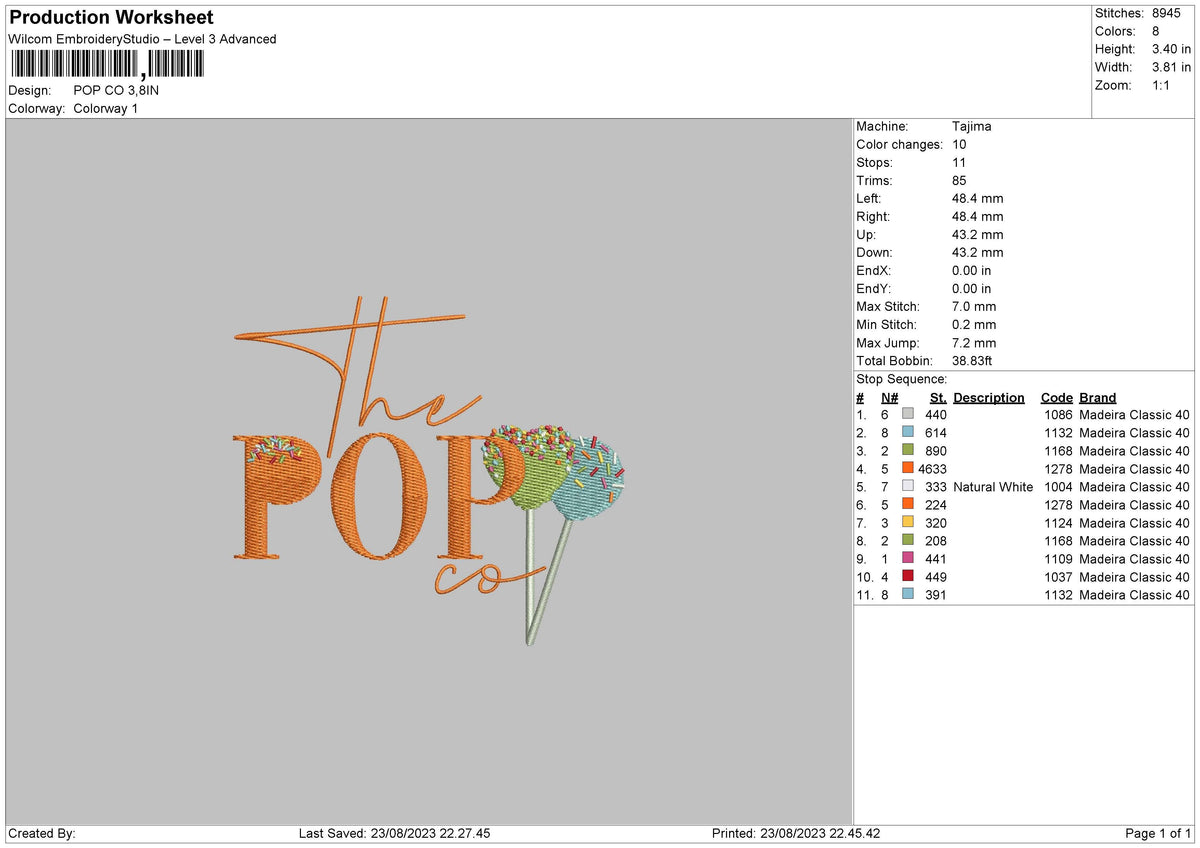Click the green swatch in stop row 8
This screenshot has width=1200, height=848.
tap(908, 540)
